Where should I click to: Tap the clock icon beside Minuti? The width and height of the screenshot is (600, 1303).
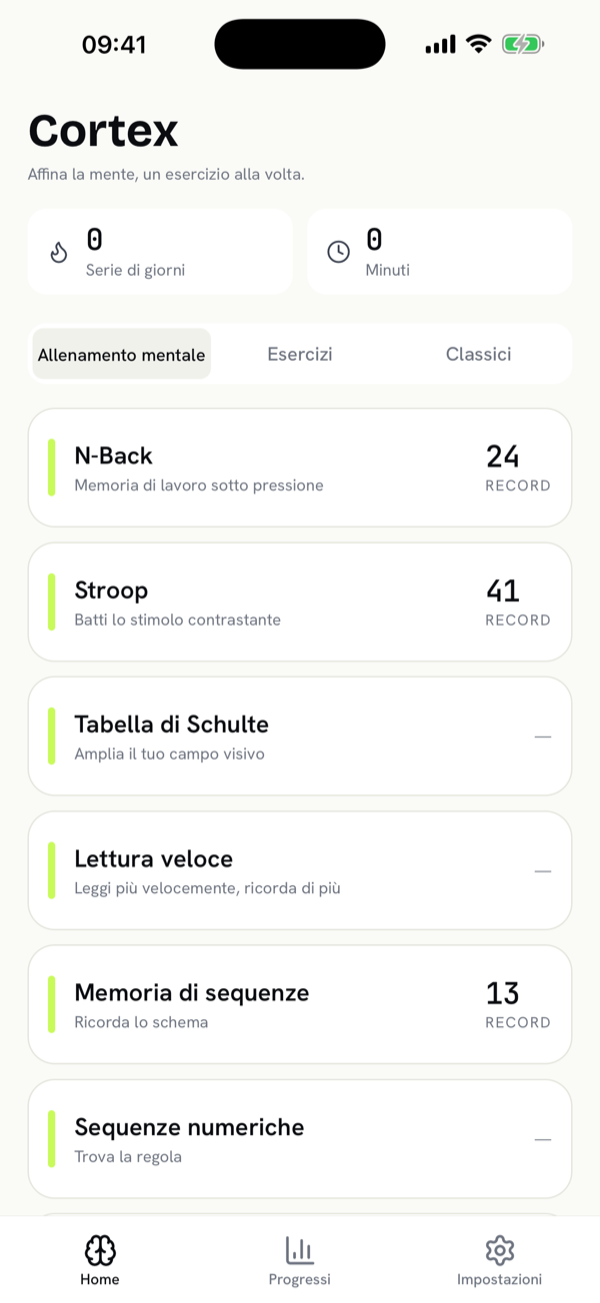(339, 252)
